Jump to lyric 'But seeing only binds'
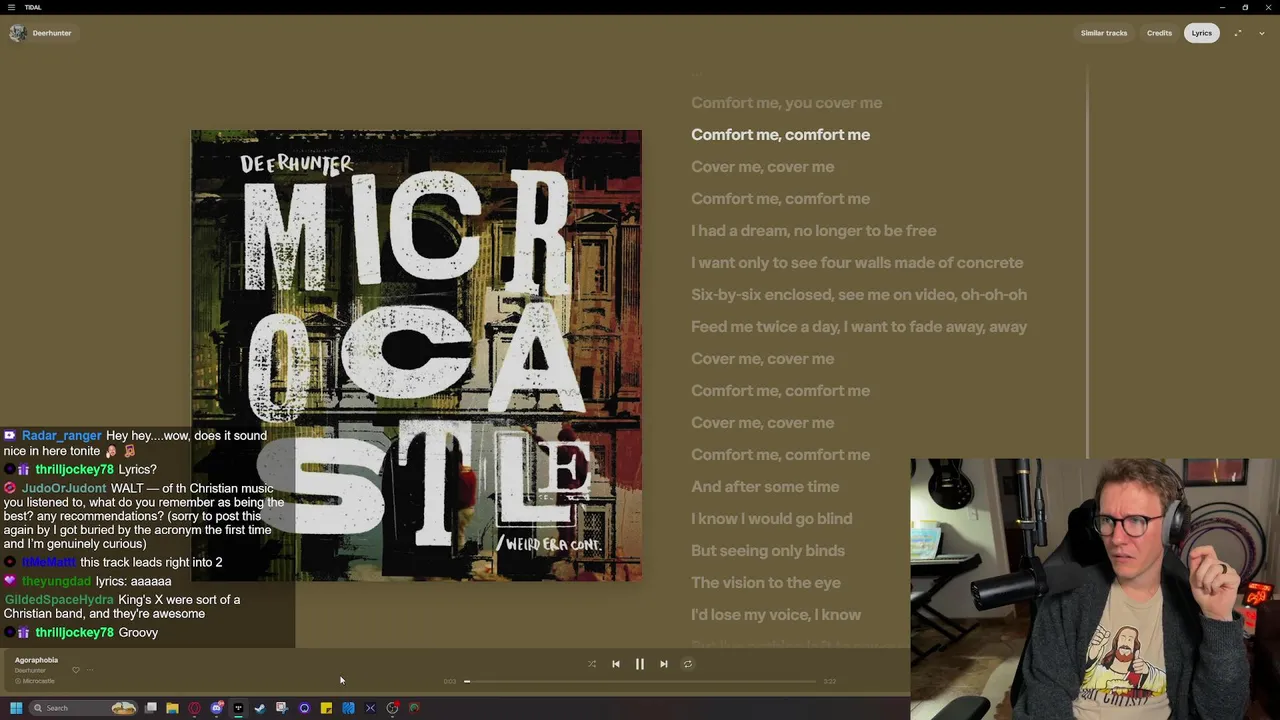Image resolution: width=1280 pixels, height=720 pixels. tap(768, 551)
